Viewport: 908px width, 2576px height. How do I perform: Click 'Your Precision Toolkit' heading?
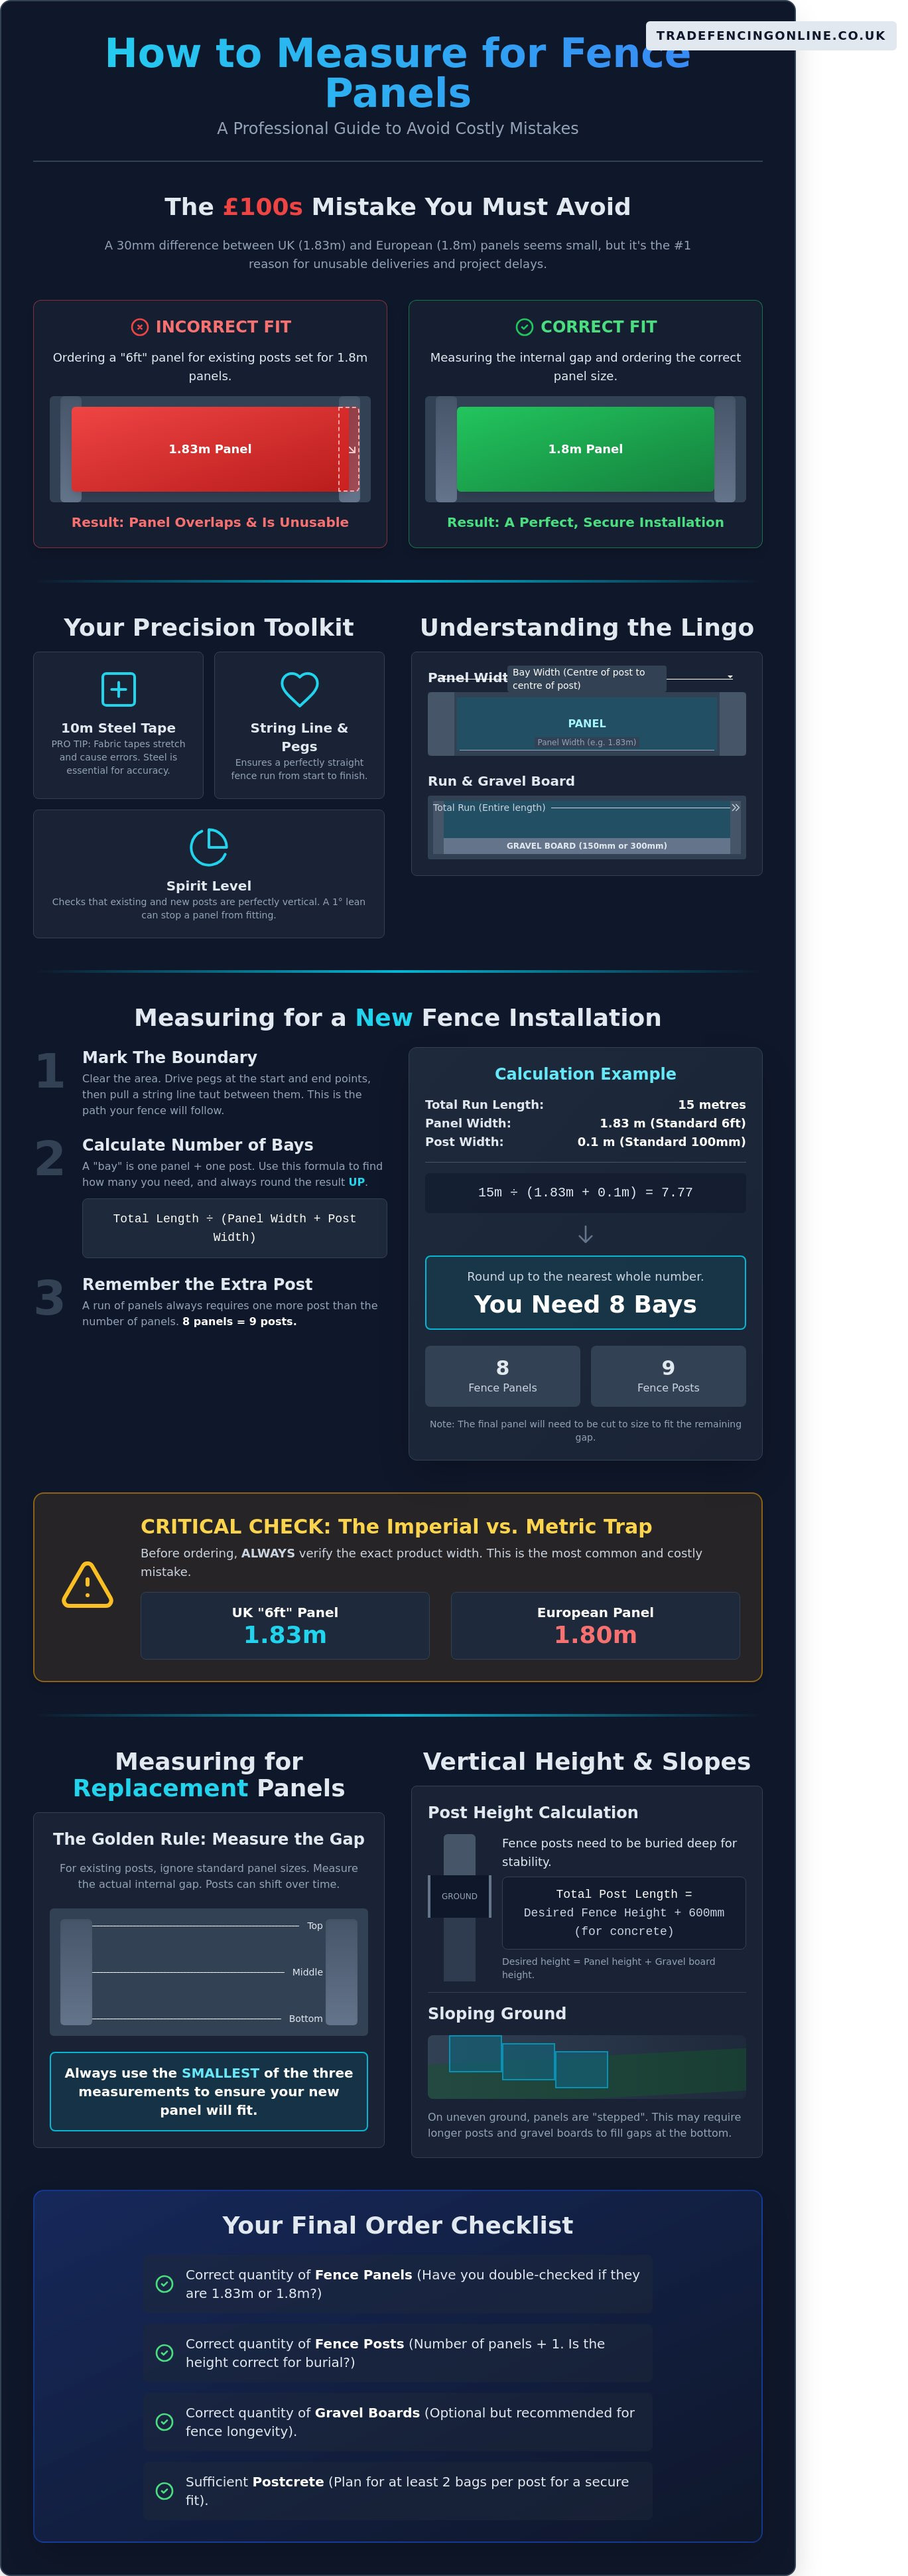click(x=209, y=628)
